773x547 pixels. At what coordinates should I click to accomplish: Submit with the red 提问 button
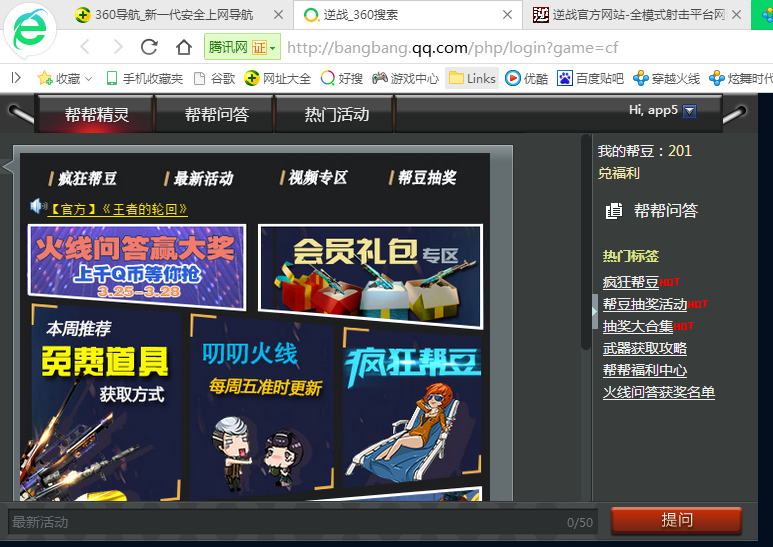point(676,520)
